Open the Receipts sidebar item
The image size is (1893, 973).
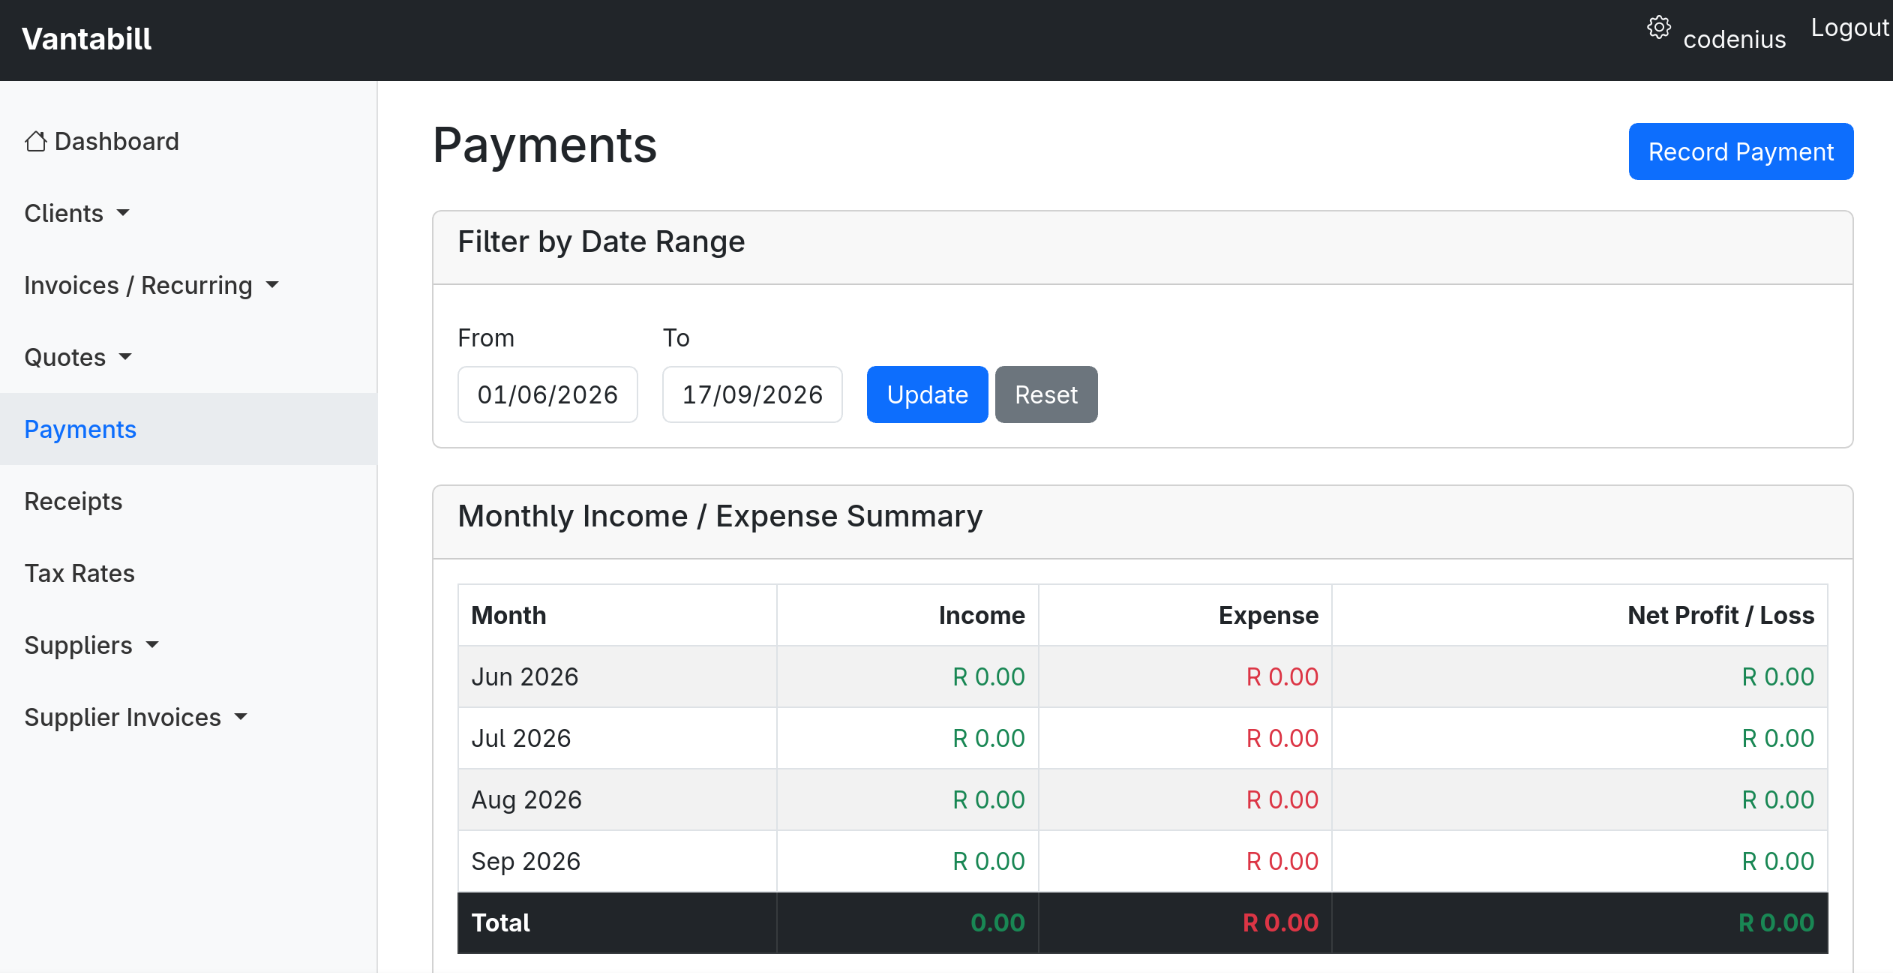(x=73, y=501)
